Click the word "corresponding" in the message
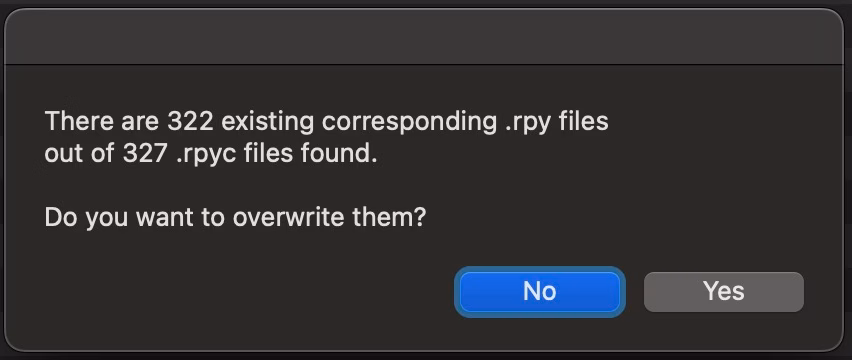The image size is (852, 360). [409, 123]
